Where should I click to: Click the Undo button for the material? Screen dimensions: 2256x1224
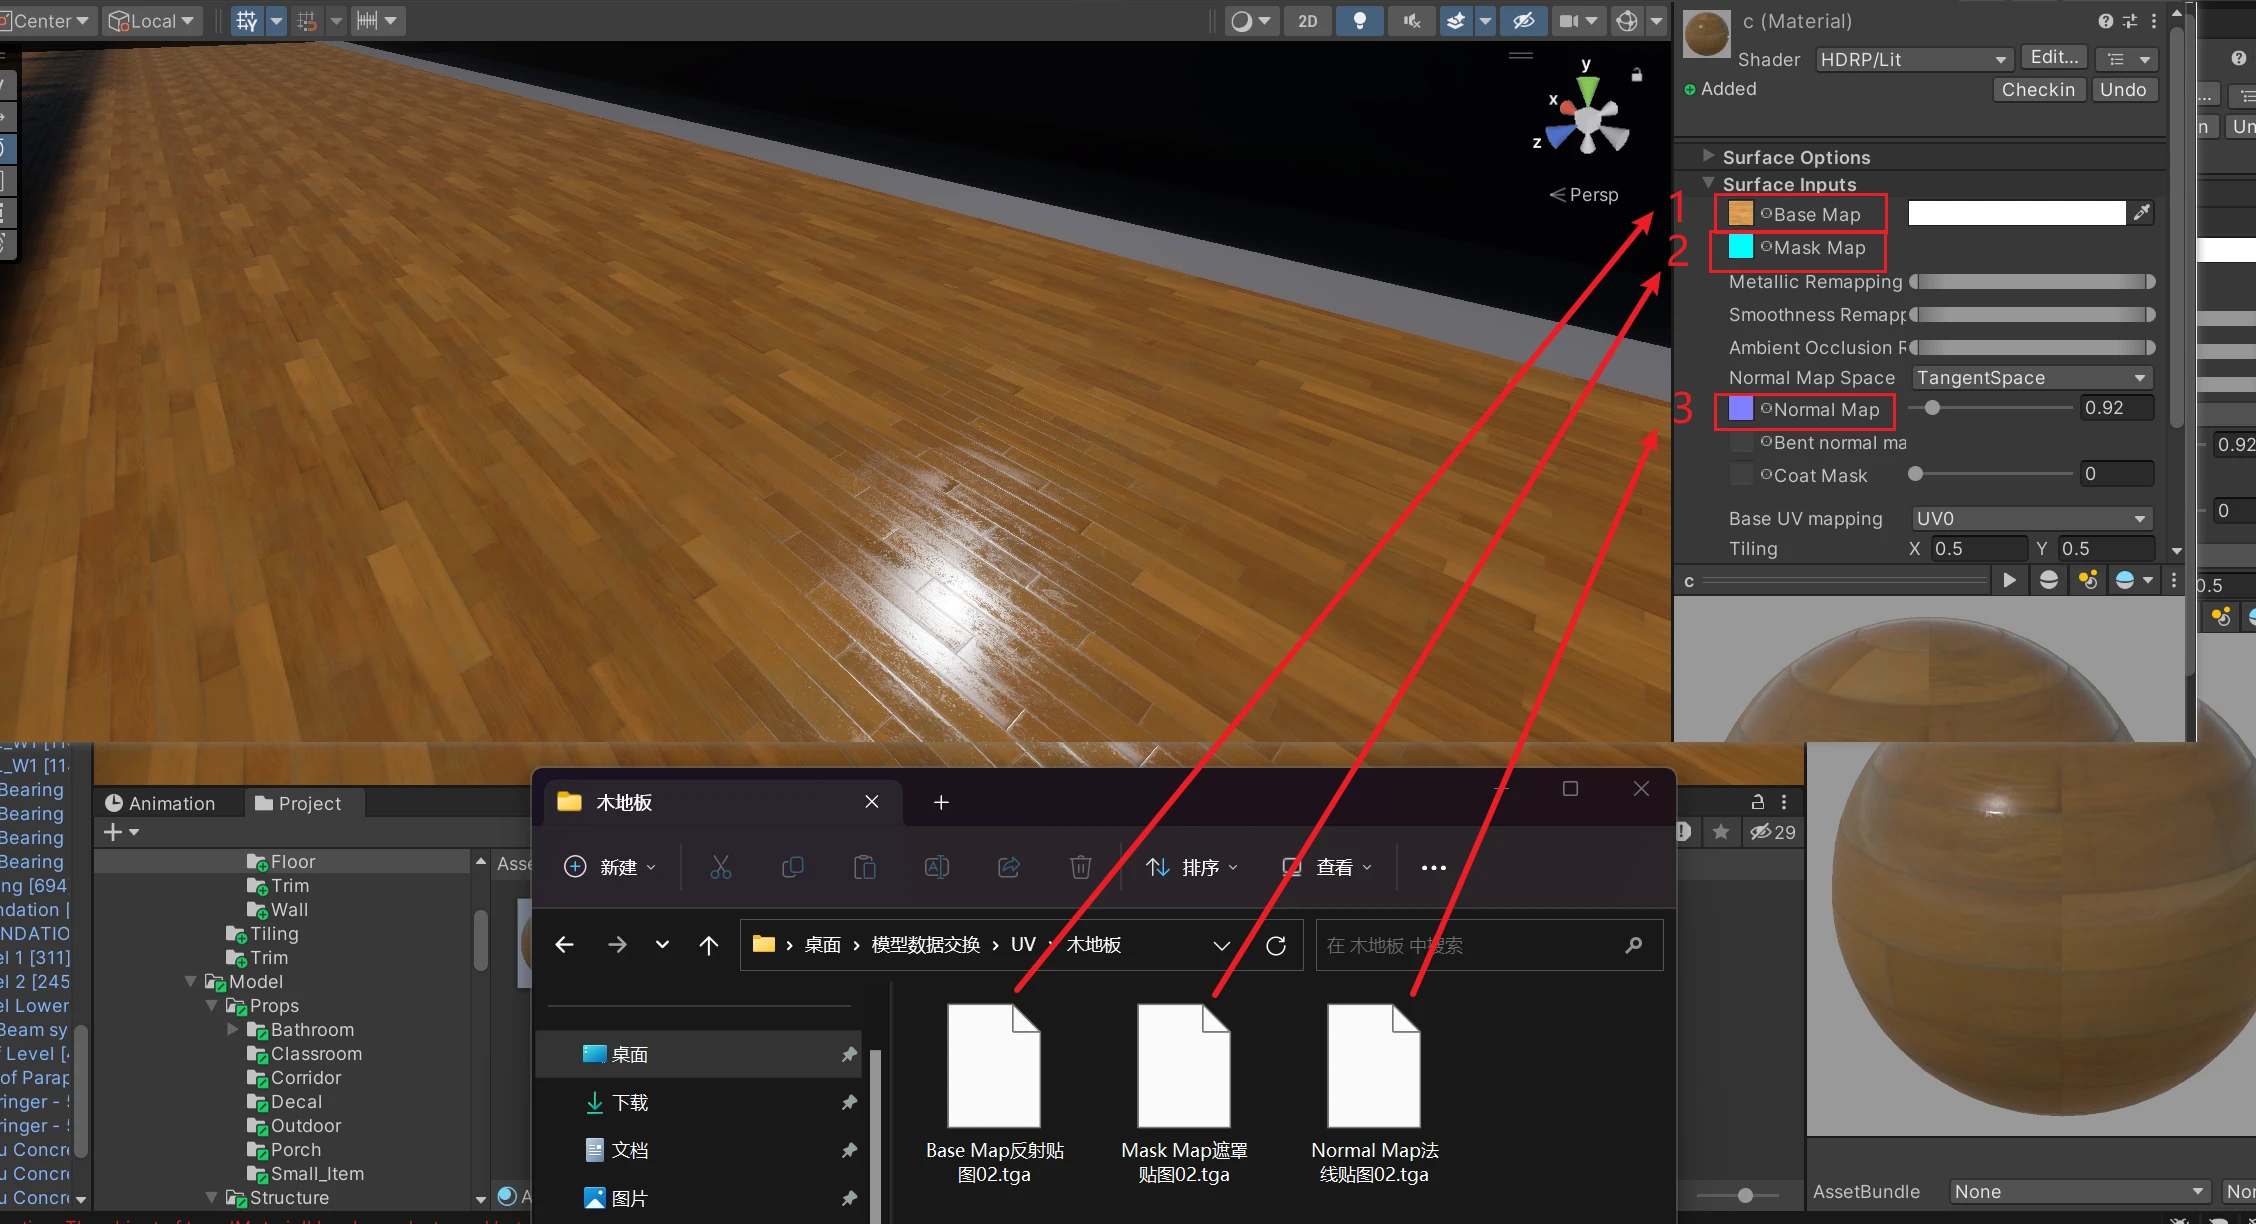pos(2124,89)
